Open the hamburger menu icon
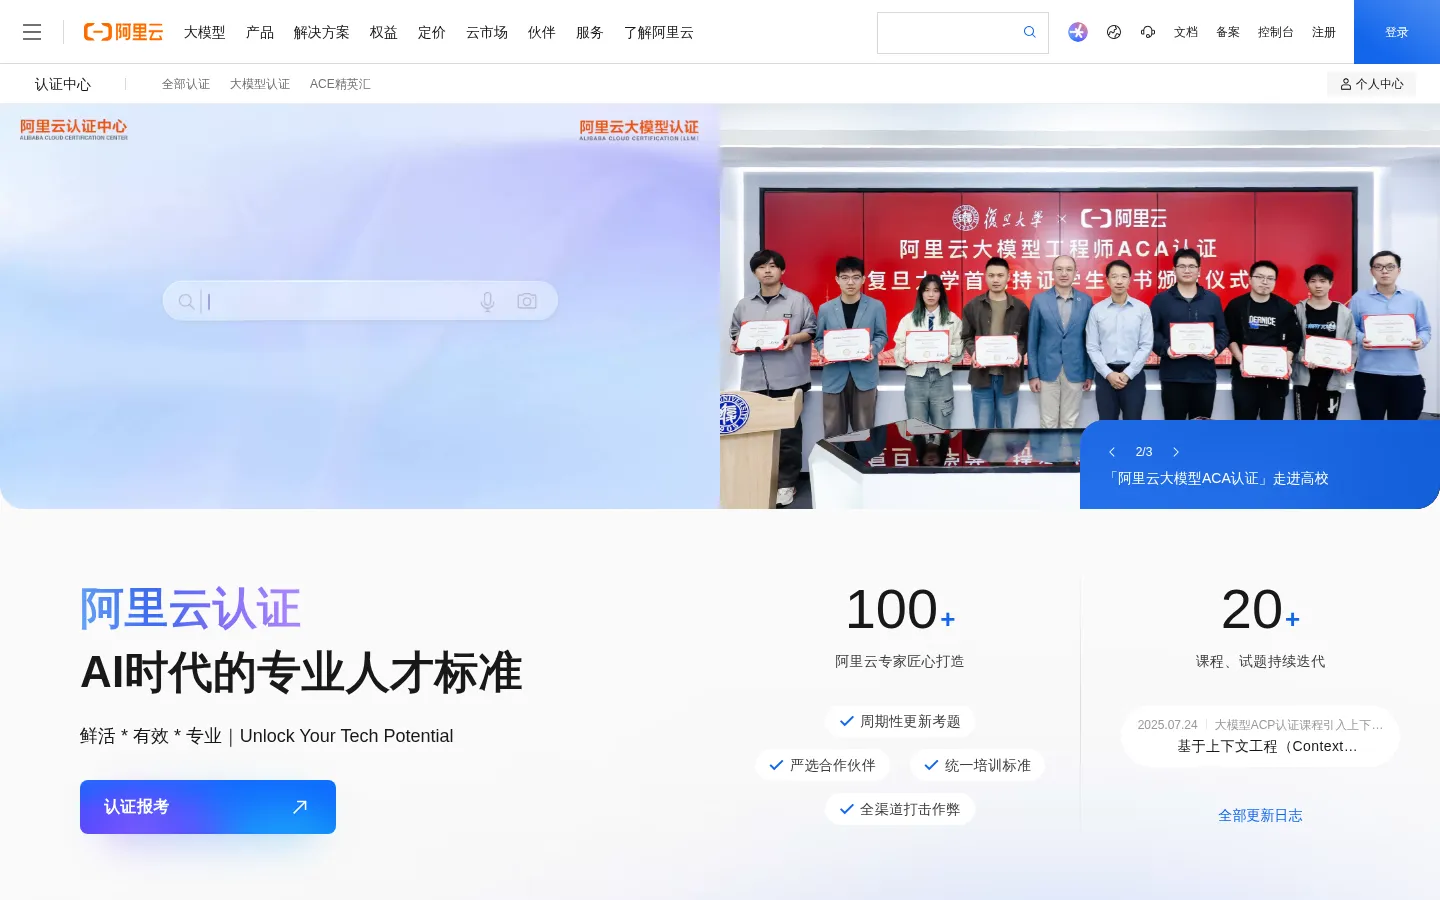The height and width of the screenshot is (900, 1440). (x=32, y=32)
